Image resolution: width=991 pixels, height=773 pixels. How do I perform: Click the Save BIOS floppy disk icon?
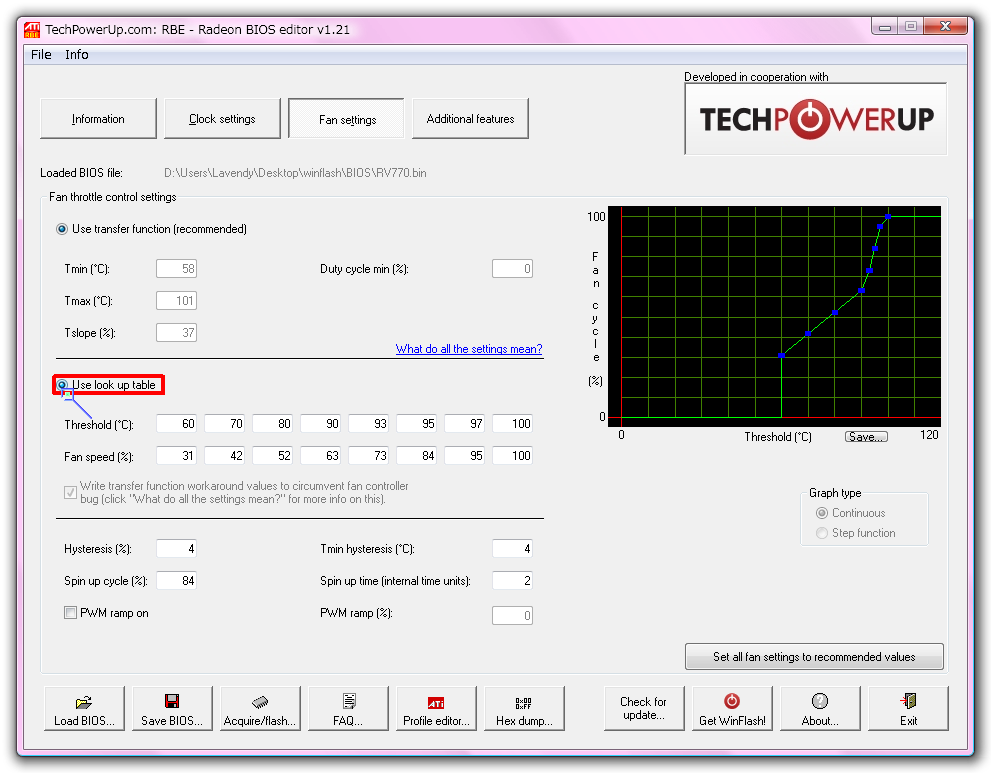tap(172, 701)
